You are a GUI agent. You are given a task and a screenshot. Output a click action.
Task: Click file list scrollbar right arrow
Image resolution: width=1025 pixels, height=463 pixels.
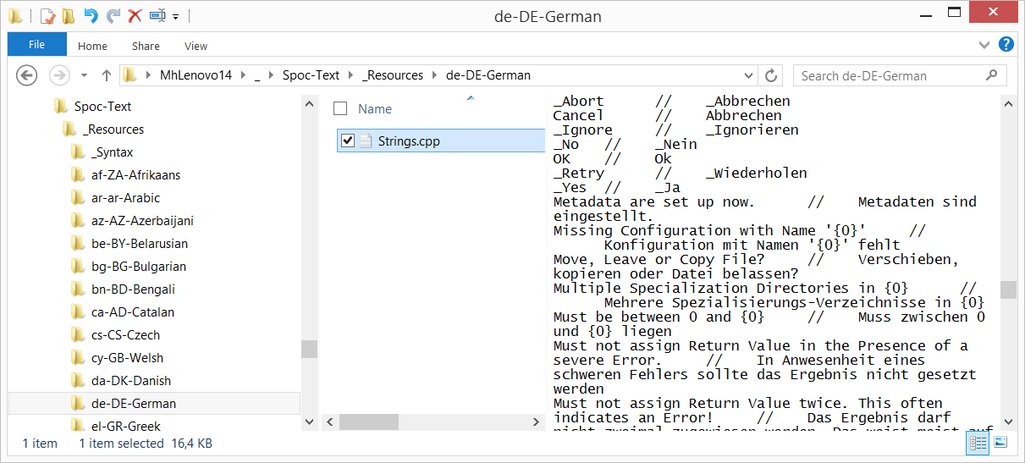(x=536, y=421)
